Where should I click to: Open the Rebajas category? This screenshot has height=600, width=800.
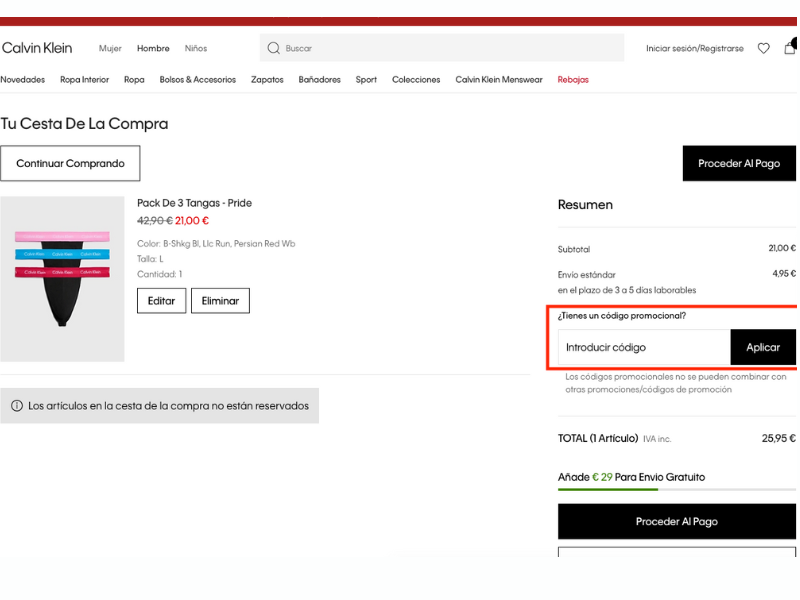573,80
